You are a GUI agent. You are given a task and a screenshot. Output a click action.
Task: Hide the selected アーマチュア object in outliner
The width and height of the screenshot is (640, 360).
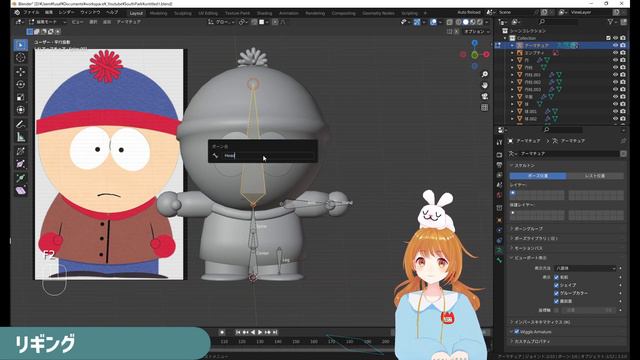pyautogui.click(x=615, y=45)
